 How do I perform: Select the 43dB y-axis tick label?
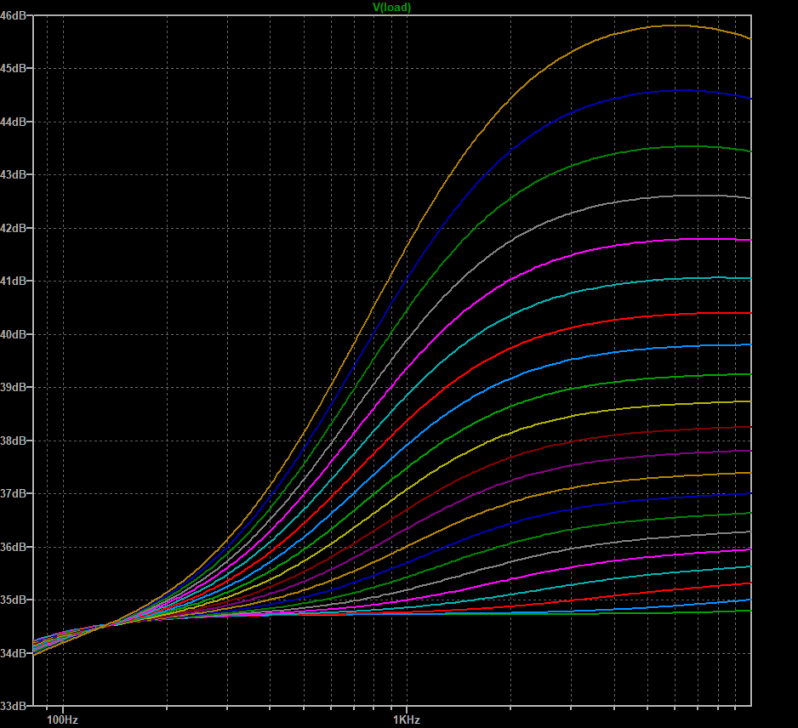tap(15, 174)
